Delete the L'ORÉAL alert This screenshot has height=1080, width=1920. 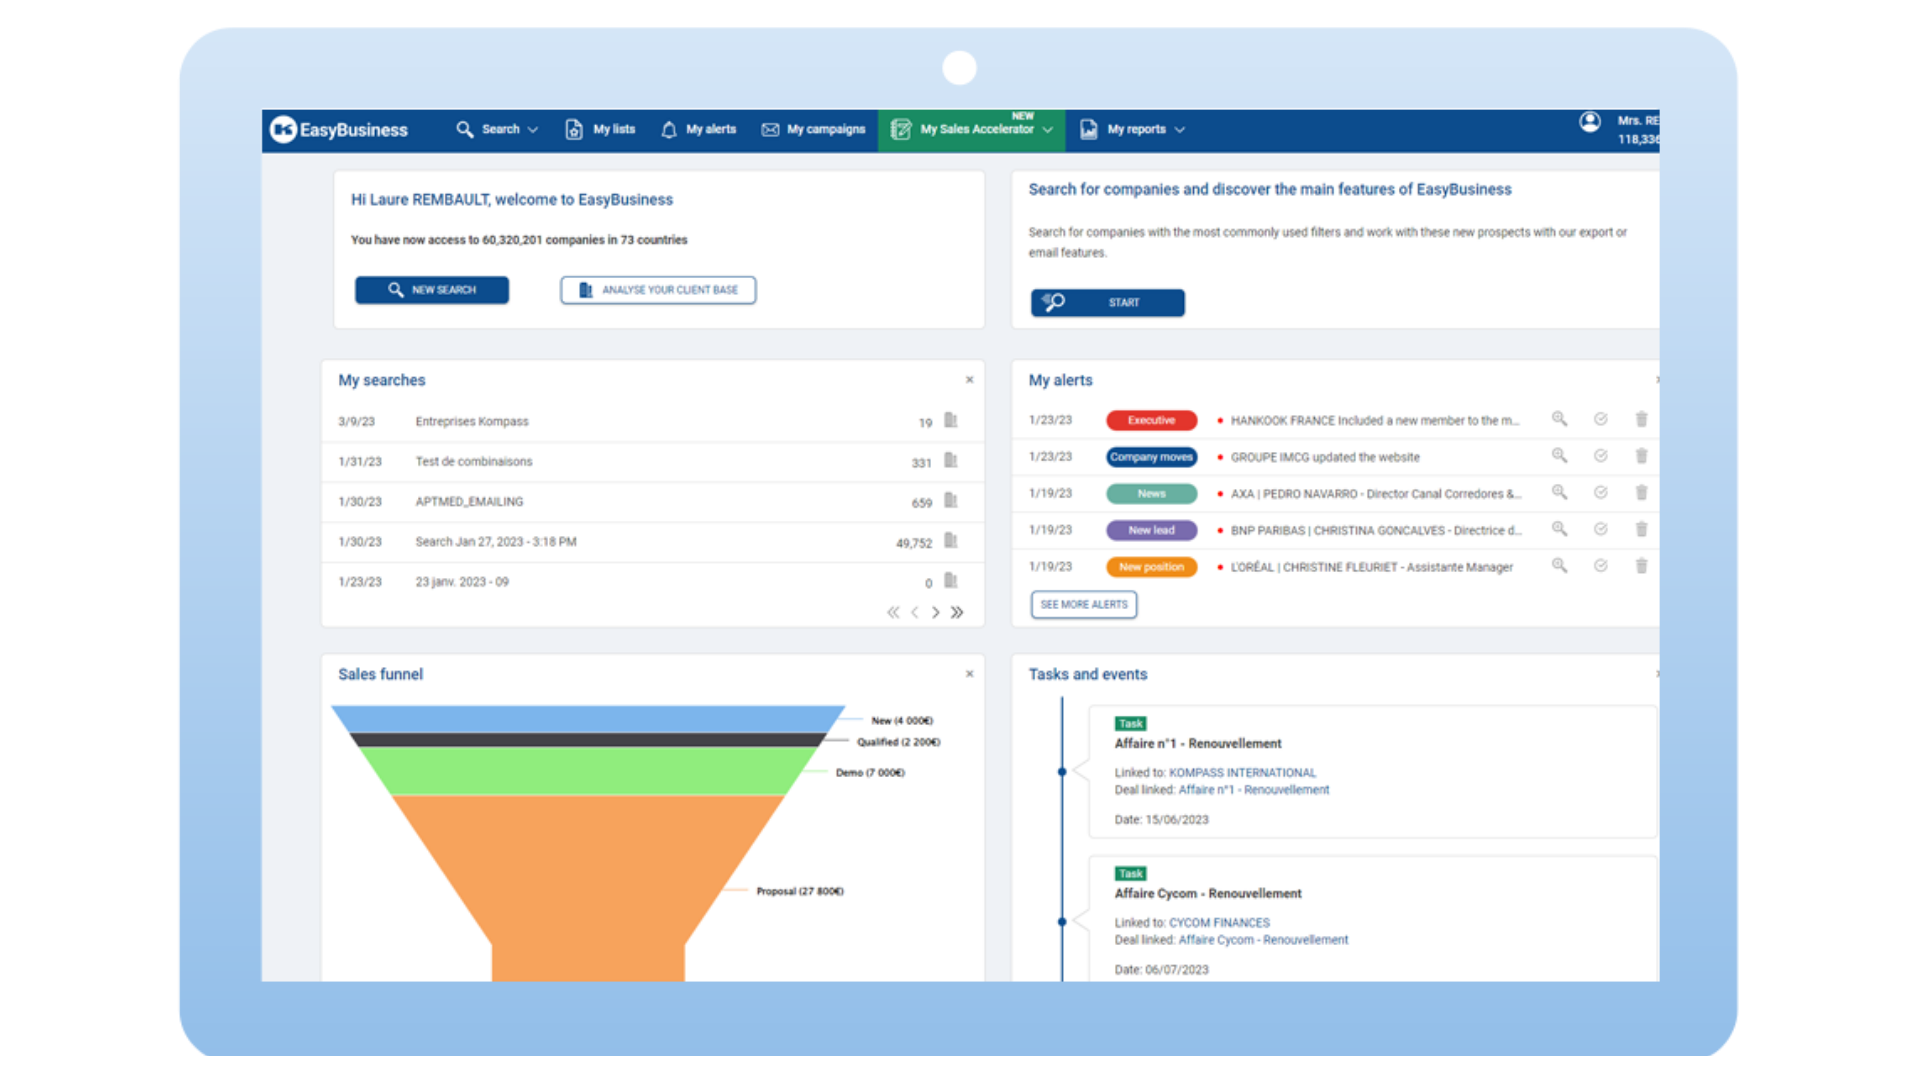1641,566
